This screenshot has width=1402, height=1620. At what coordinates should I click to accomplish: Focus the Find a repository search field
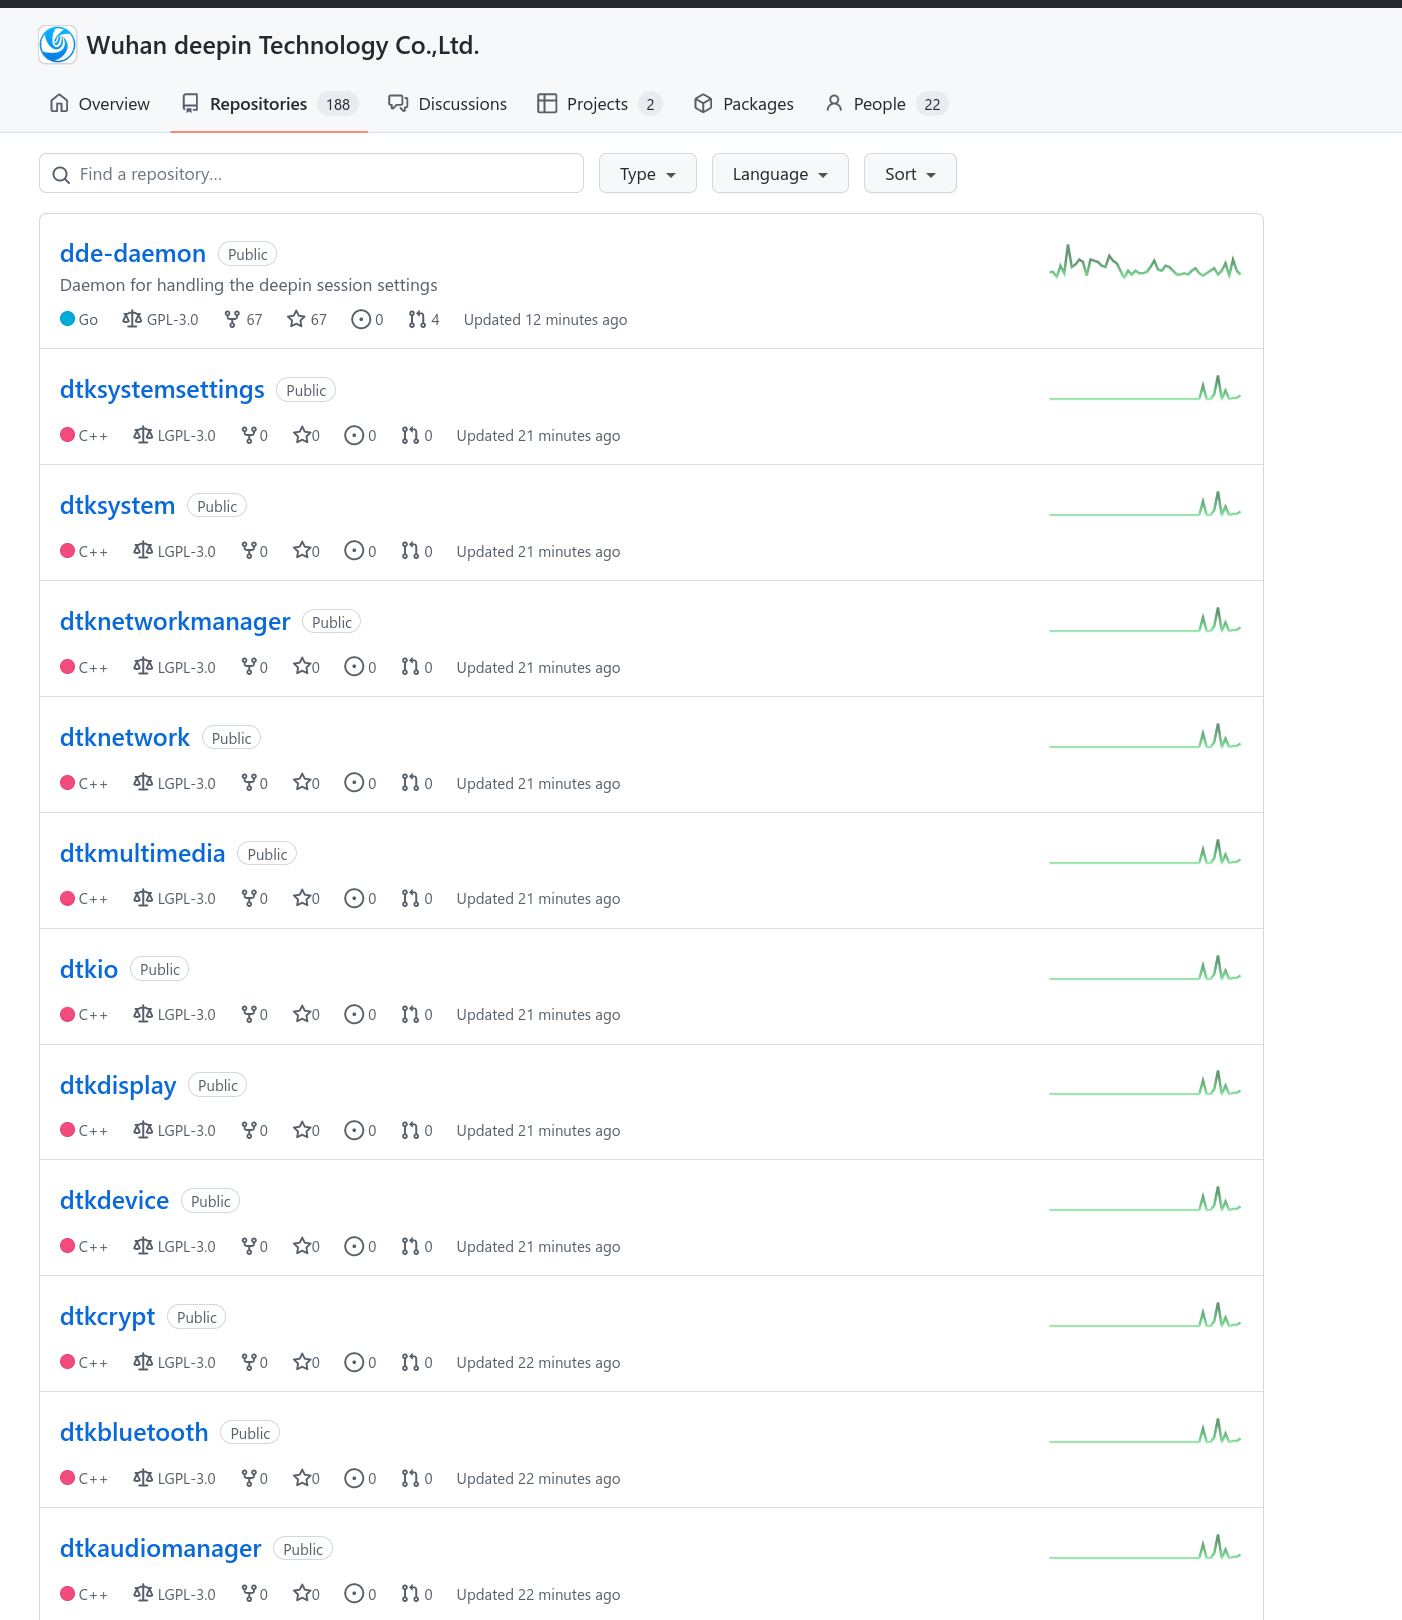pos(311,173)
